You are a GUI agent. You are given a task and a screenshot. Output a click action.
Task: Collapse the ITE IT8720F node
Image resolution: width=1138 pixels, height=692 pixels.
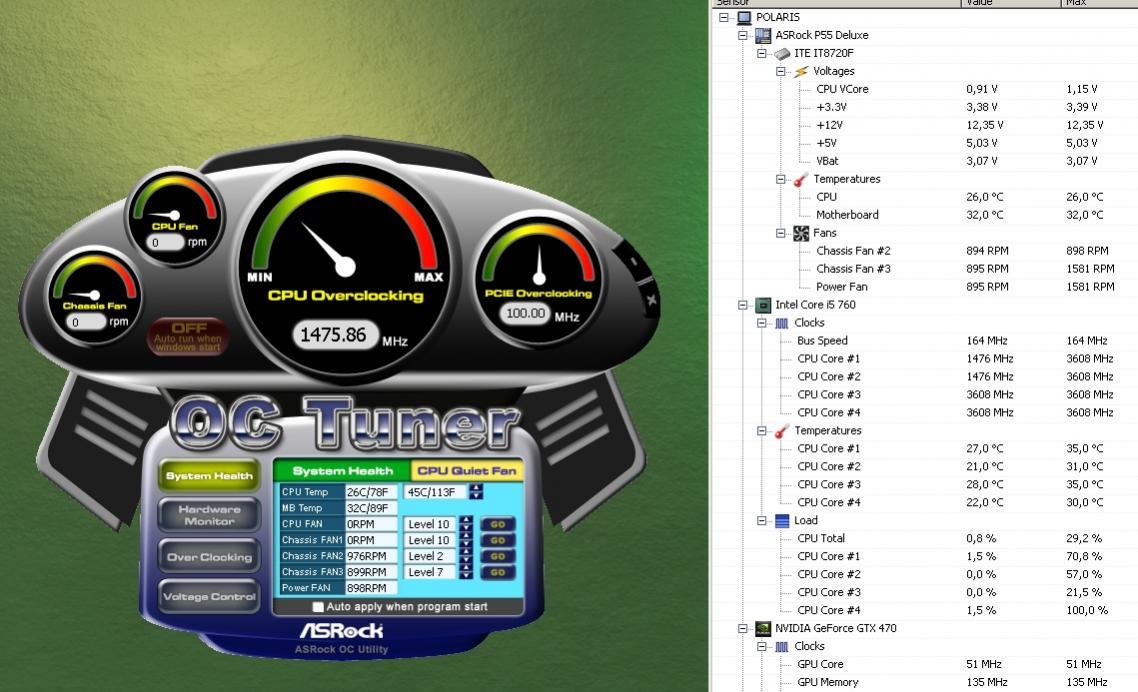[x=761, y=53]
